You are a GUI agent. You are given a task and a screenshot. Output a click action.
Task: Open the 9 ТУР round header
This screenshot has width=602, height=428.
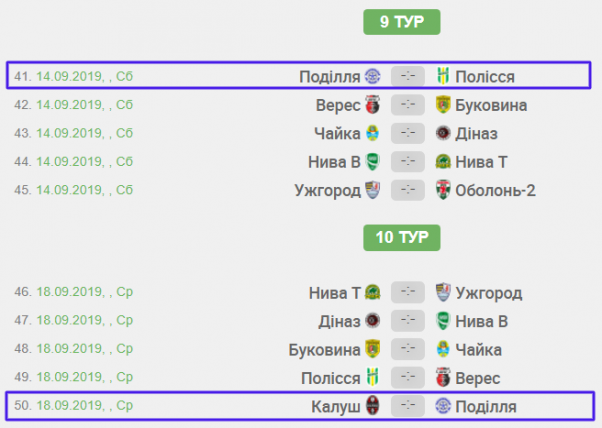(401, 22)
